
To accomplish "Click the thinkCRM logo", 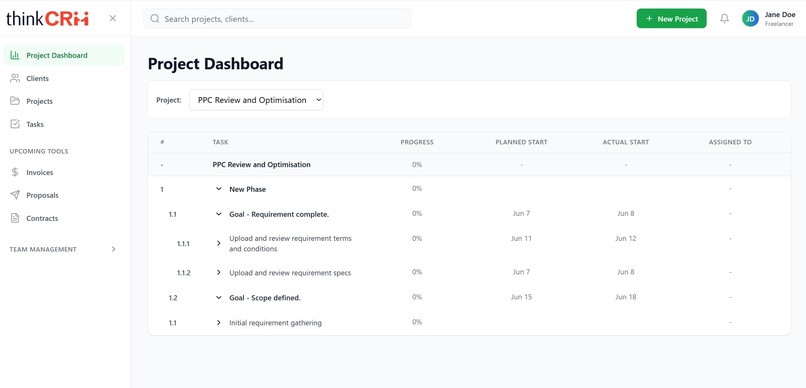I will point(47,19).
